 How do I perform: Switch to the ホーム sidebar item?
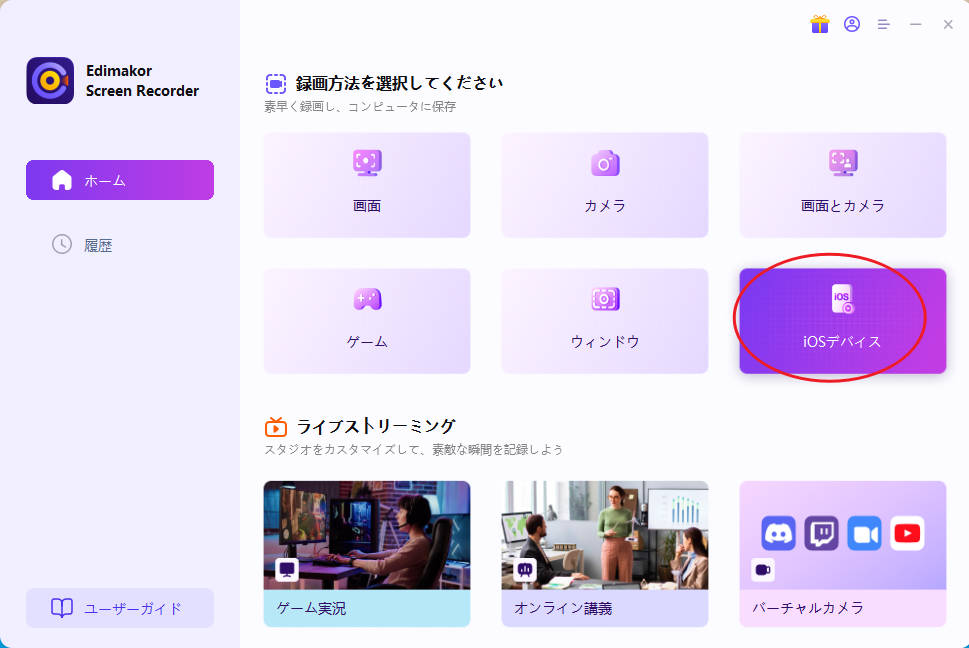click(119, 179)
